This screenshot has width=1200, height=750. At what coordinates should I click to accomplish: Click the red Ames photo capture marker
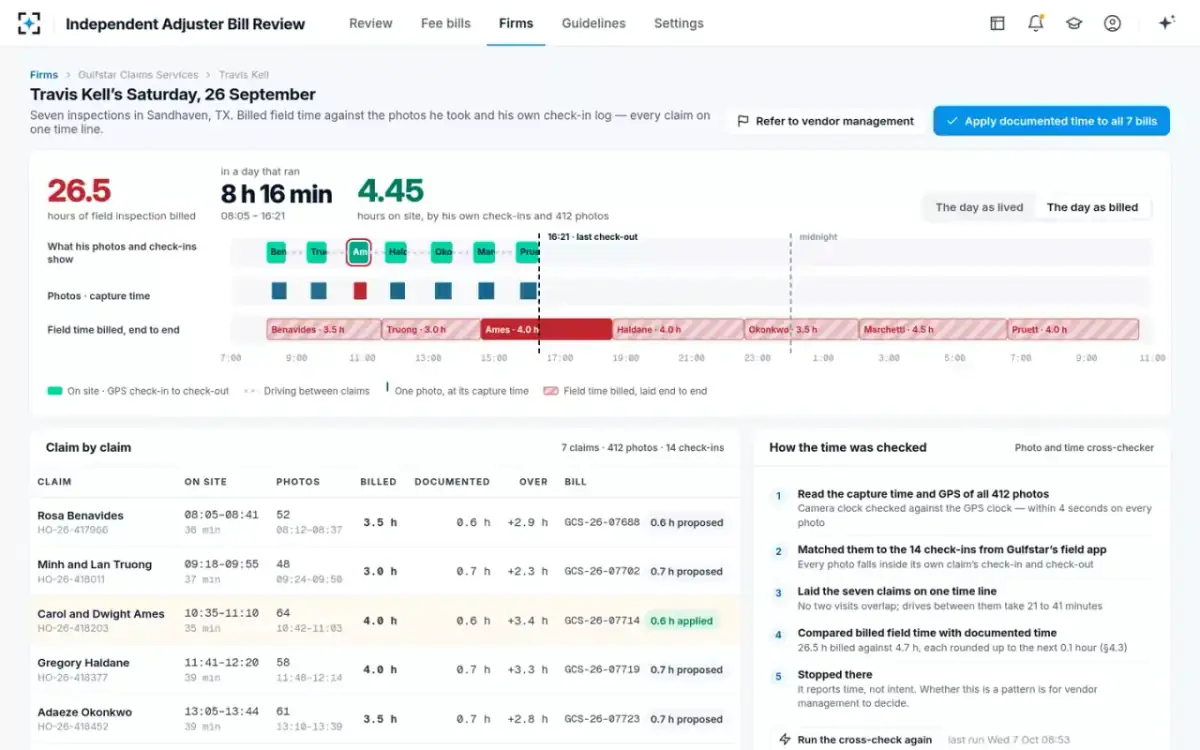click(x=360, y=291)
